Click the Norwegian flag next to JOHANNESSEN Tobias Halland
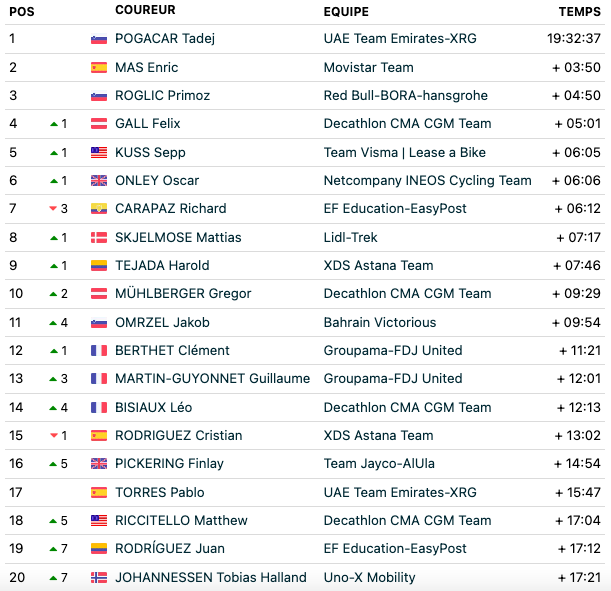This screenshot has height=591, width=611. click(x=99, y=577)
